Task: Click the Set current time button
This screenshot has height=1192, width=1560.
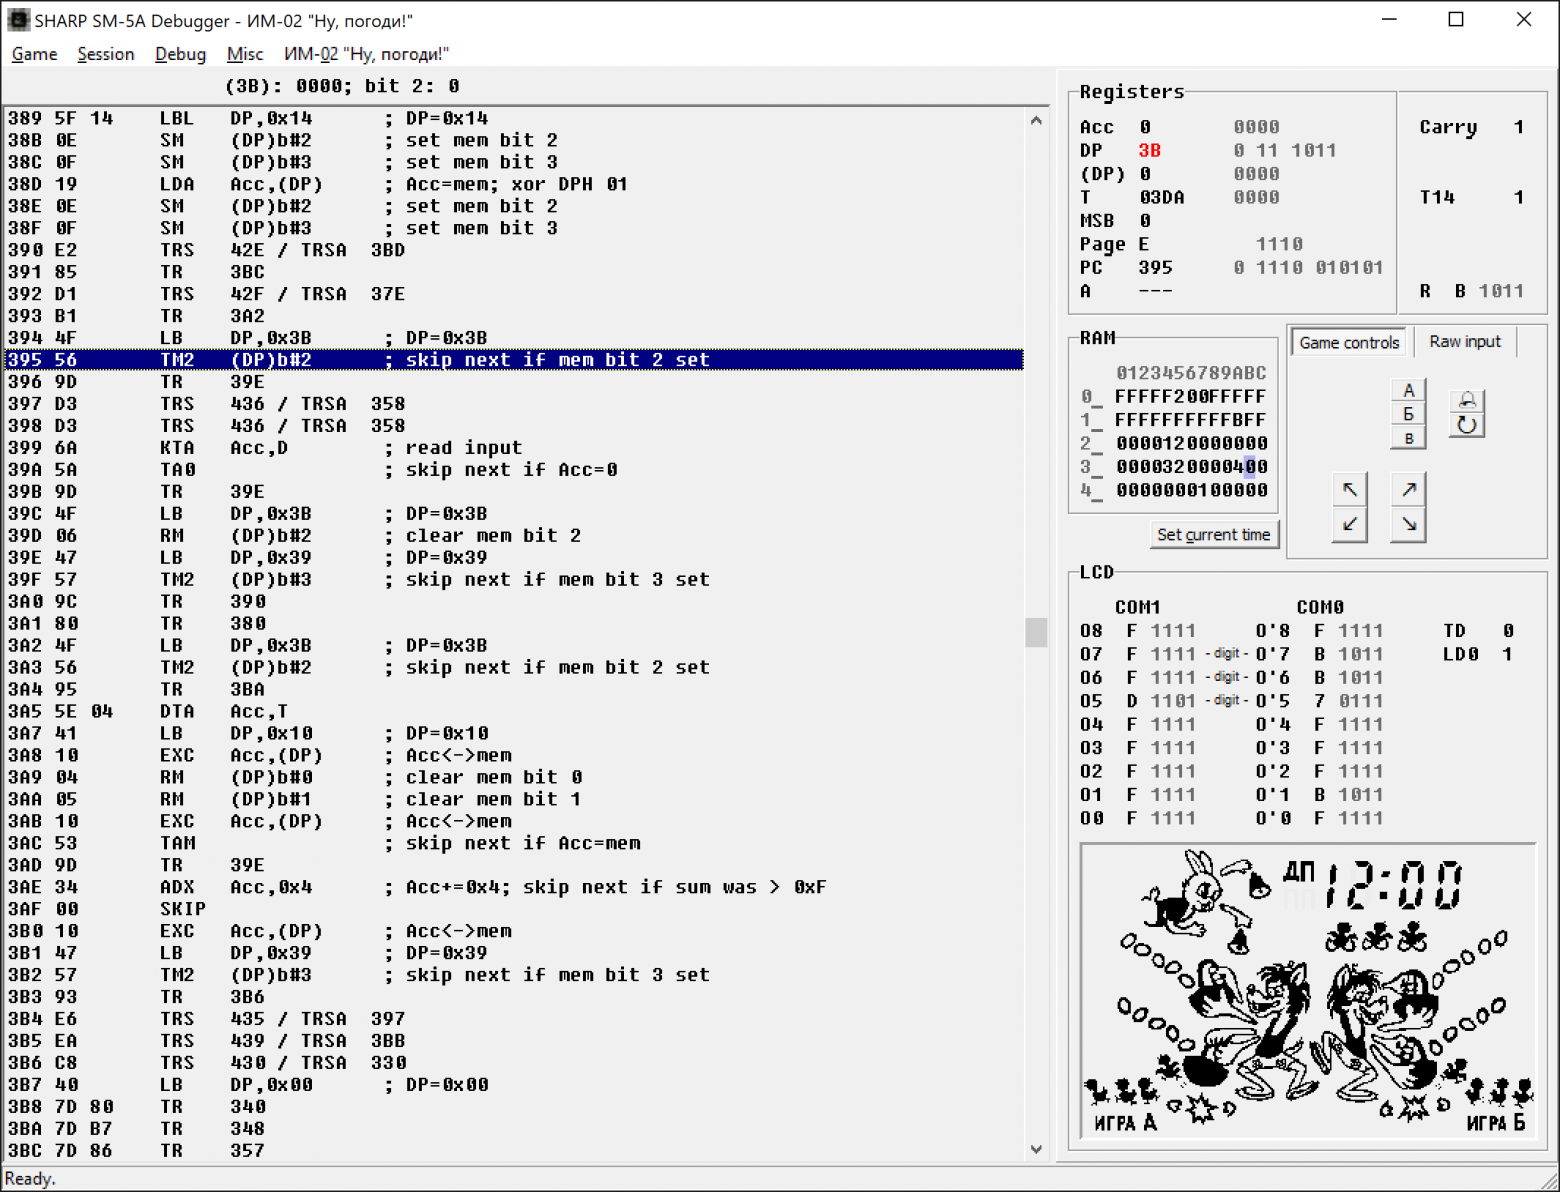Action: coord(1214,535)
